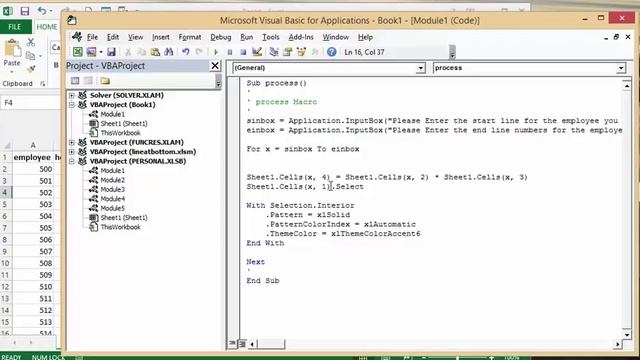The height and width of the screenshot is (360, 640).
Task: Click the Find binoculars icon
Action: [x=169, y=52]
